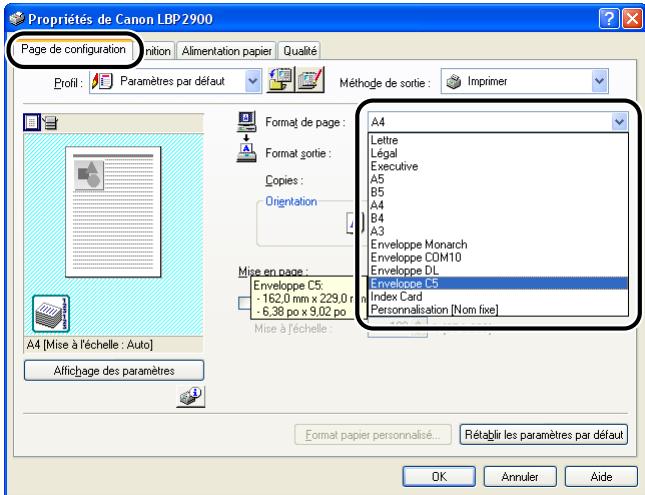Image resolution: width=645 pixels, height=495 pixels.
Task: Switch to Qualité tab
Action: (x=300, y=51)
